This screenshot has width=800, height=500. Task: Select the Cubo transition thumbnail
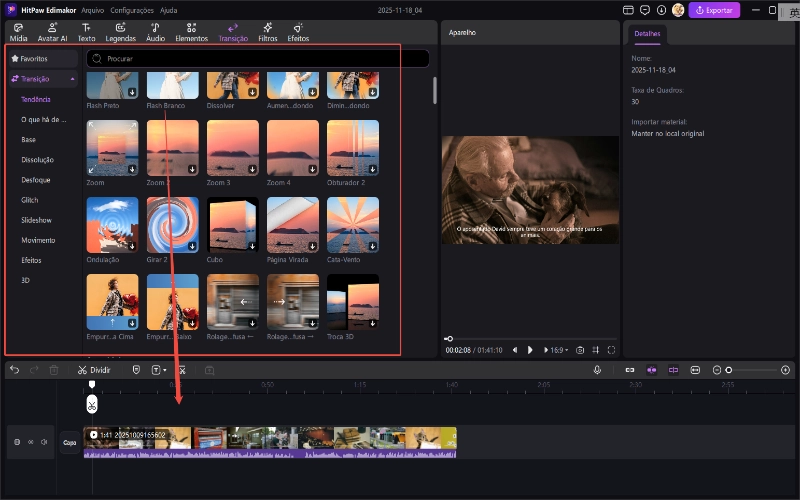coord(233,225)
